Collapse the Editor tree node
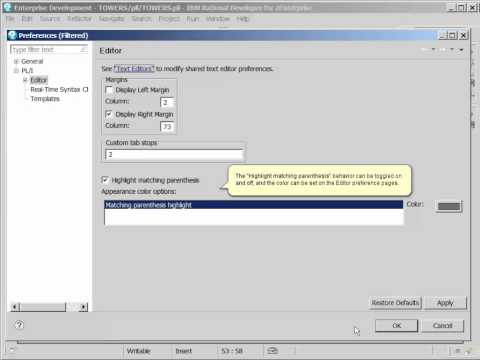 tap(25, 80)
